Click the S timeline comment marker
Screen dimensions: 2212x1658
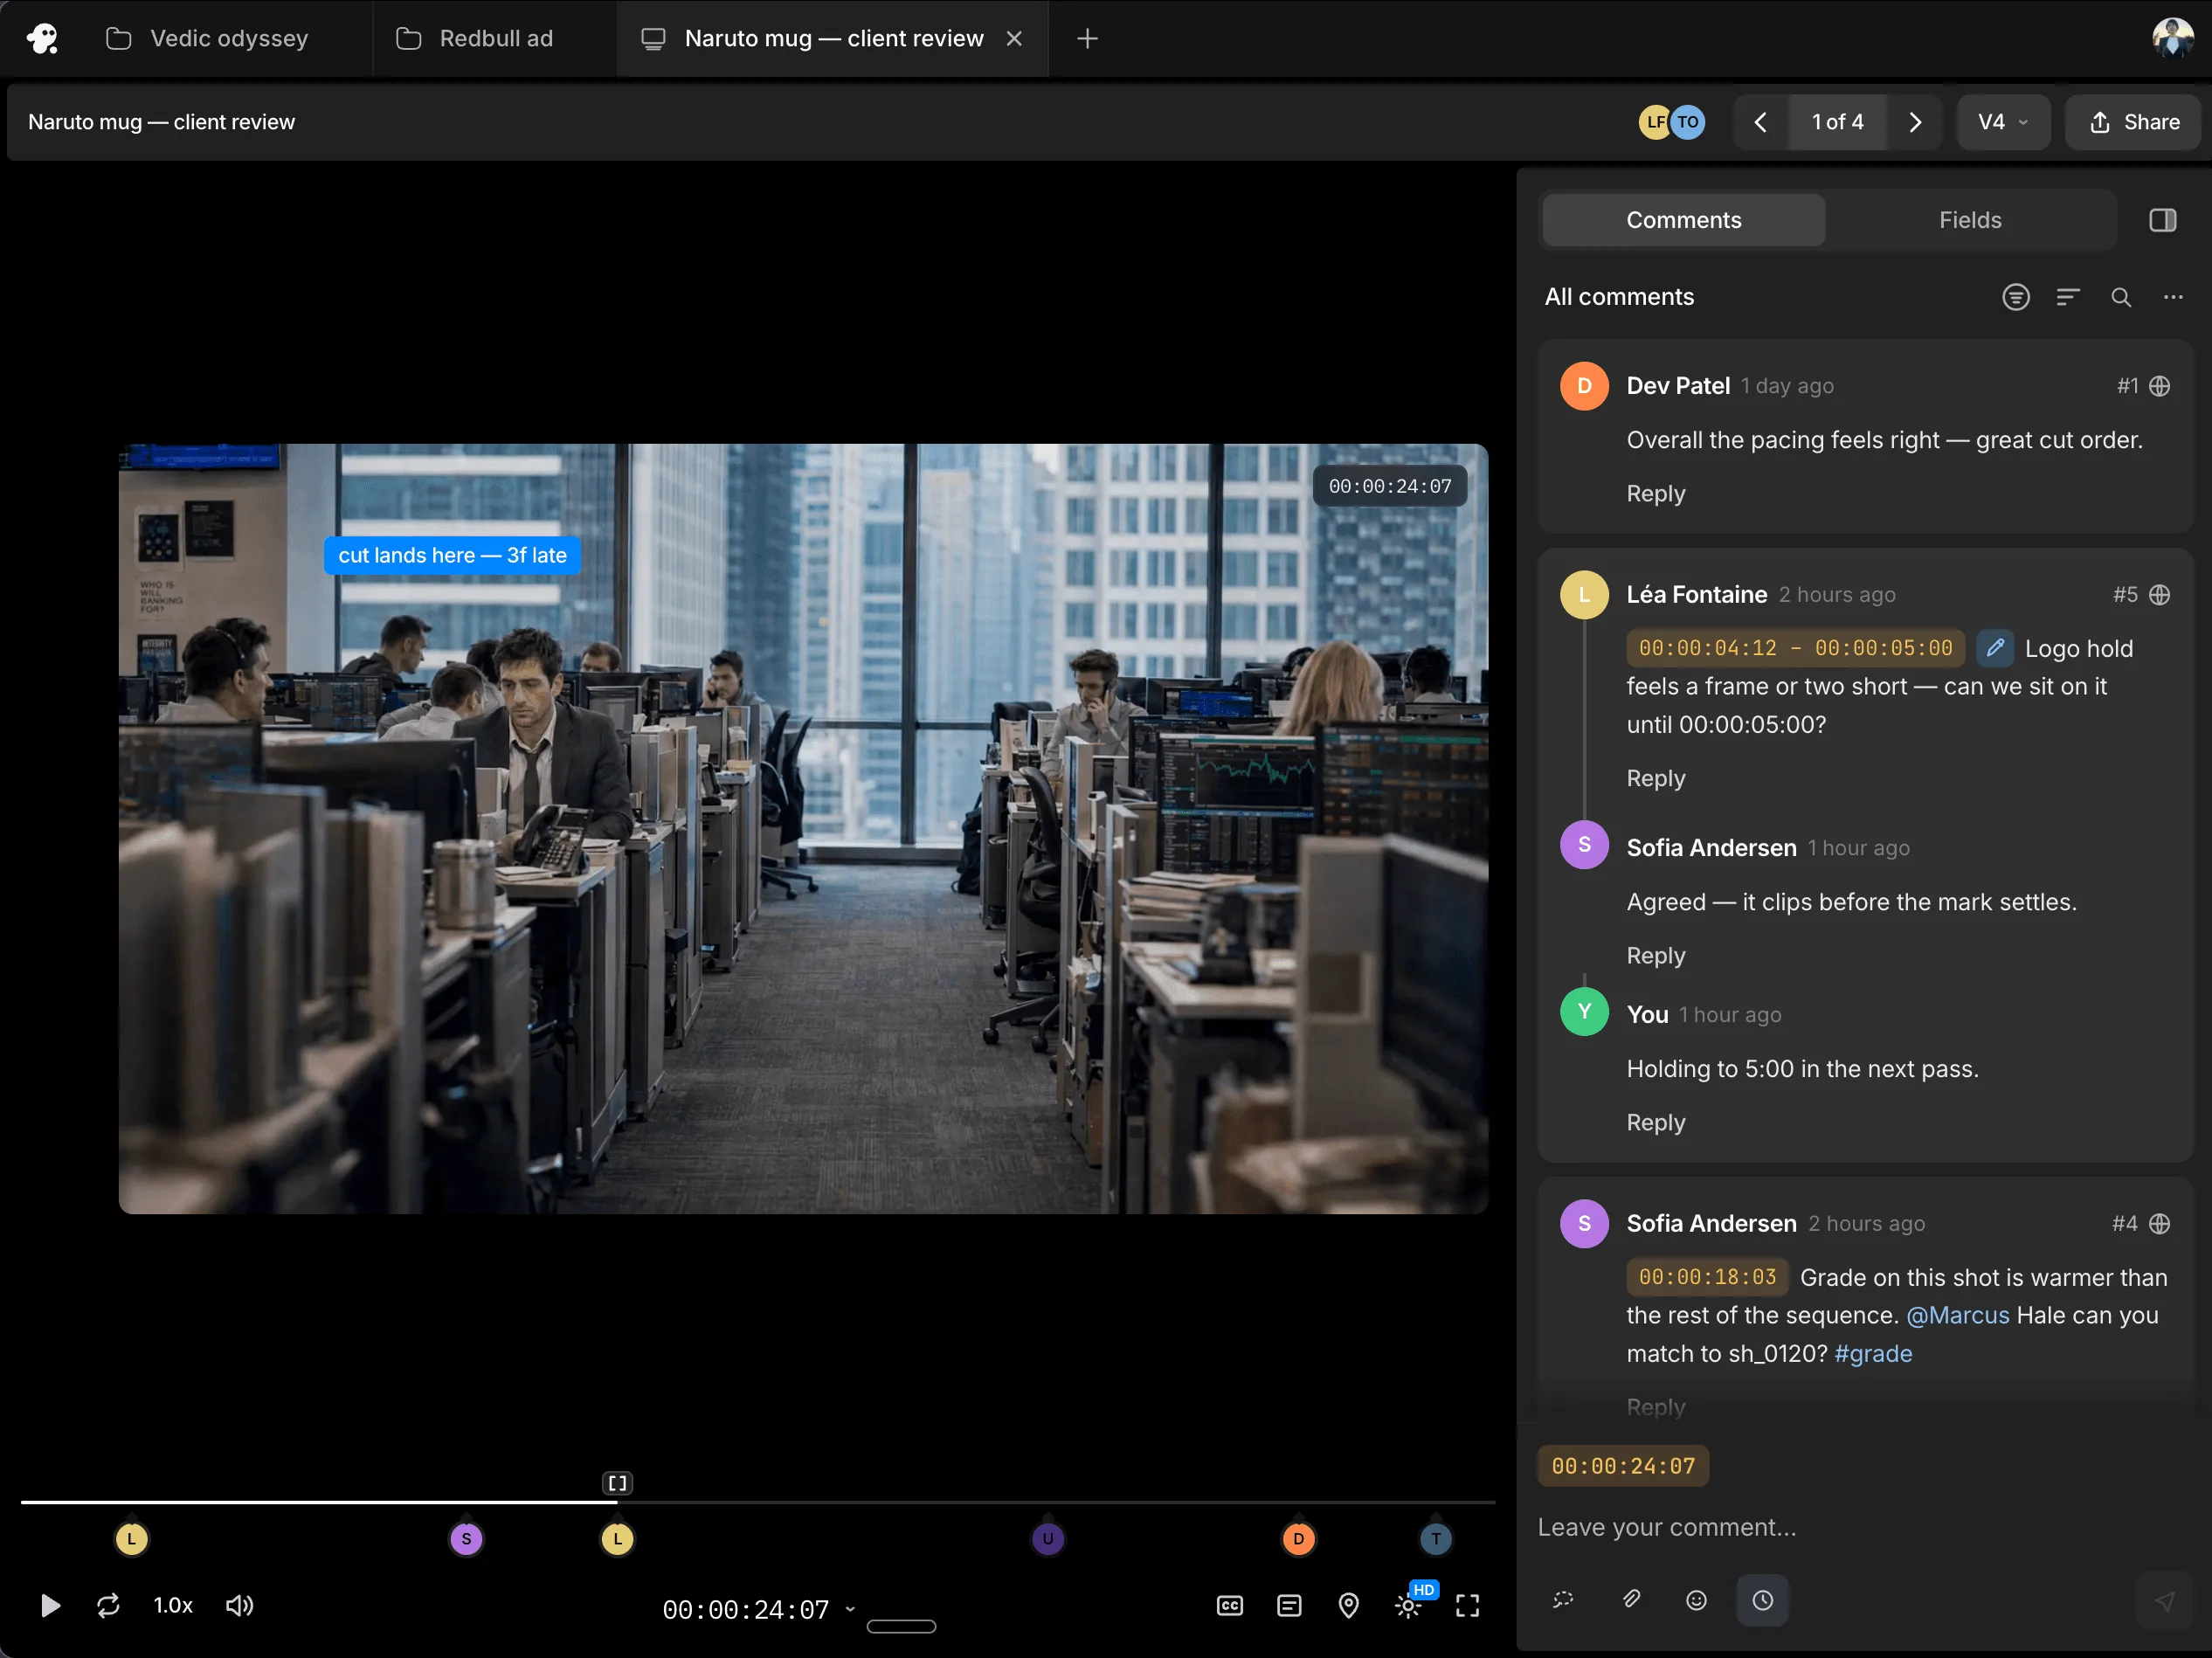pos(466,1539)
